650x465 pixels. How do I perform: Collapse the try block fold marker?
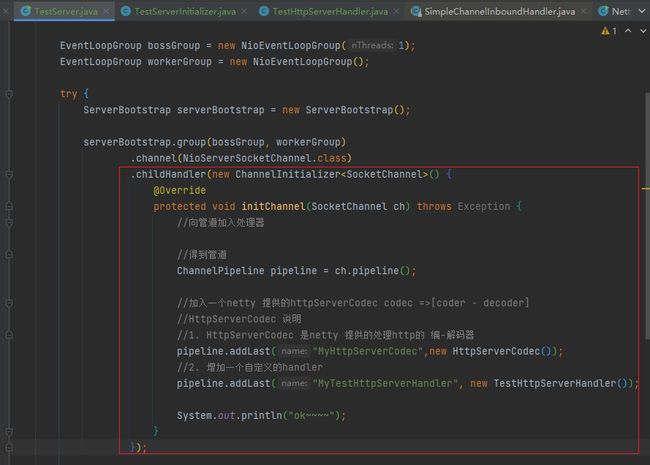coord(9,94)
